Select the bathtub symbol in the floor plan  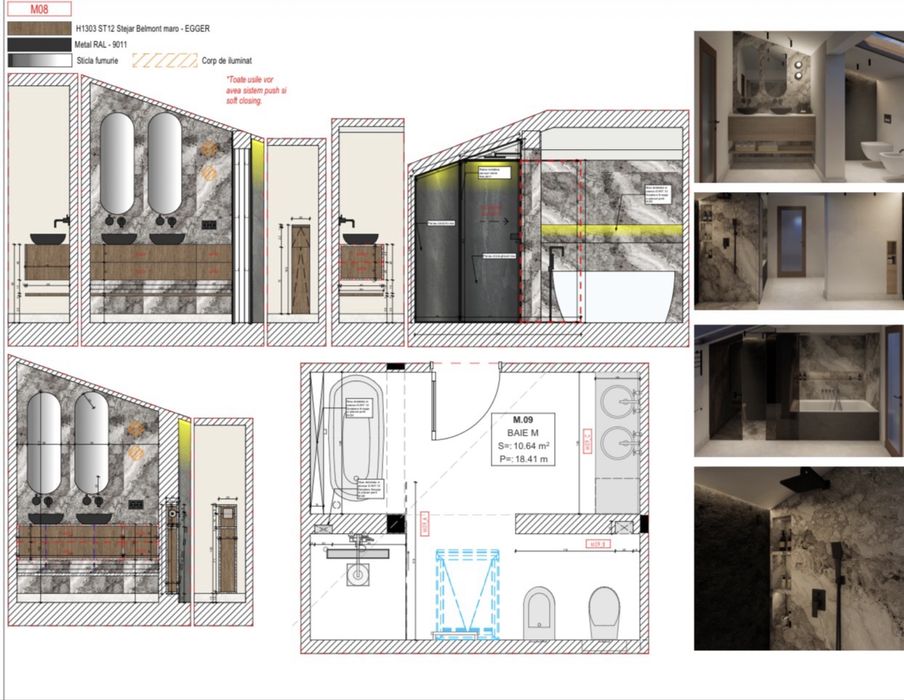(x=356, y=439)
